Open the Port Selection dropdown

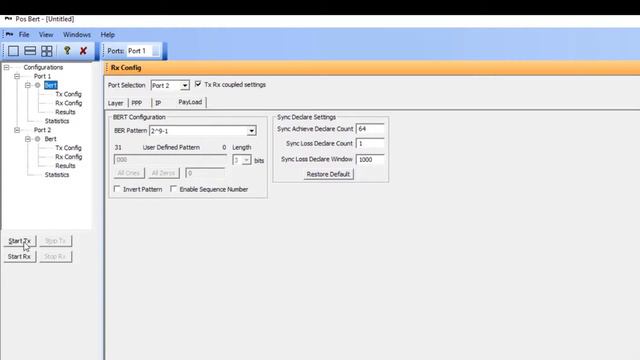(x=184, y=85)
